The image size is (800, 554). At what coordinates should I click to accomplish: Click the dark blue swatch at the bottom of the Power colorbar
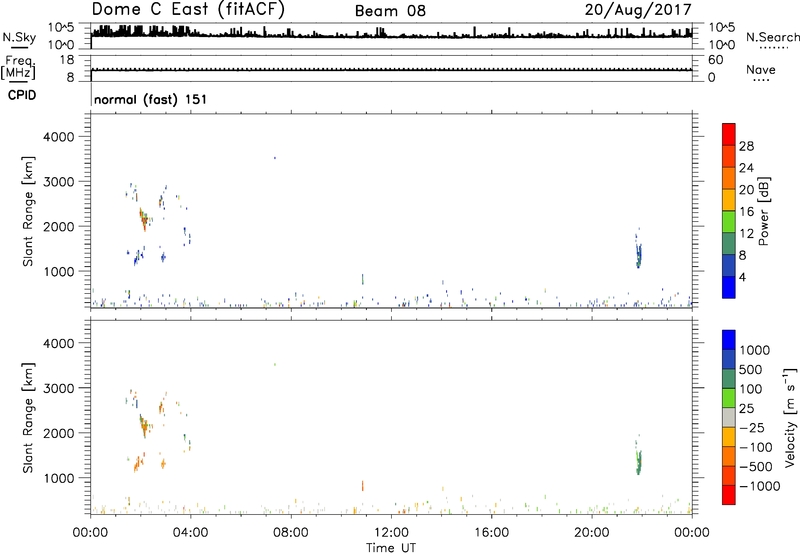(x=729, y=287)
